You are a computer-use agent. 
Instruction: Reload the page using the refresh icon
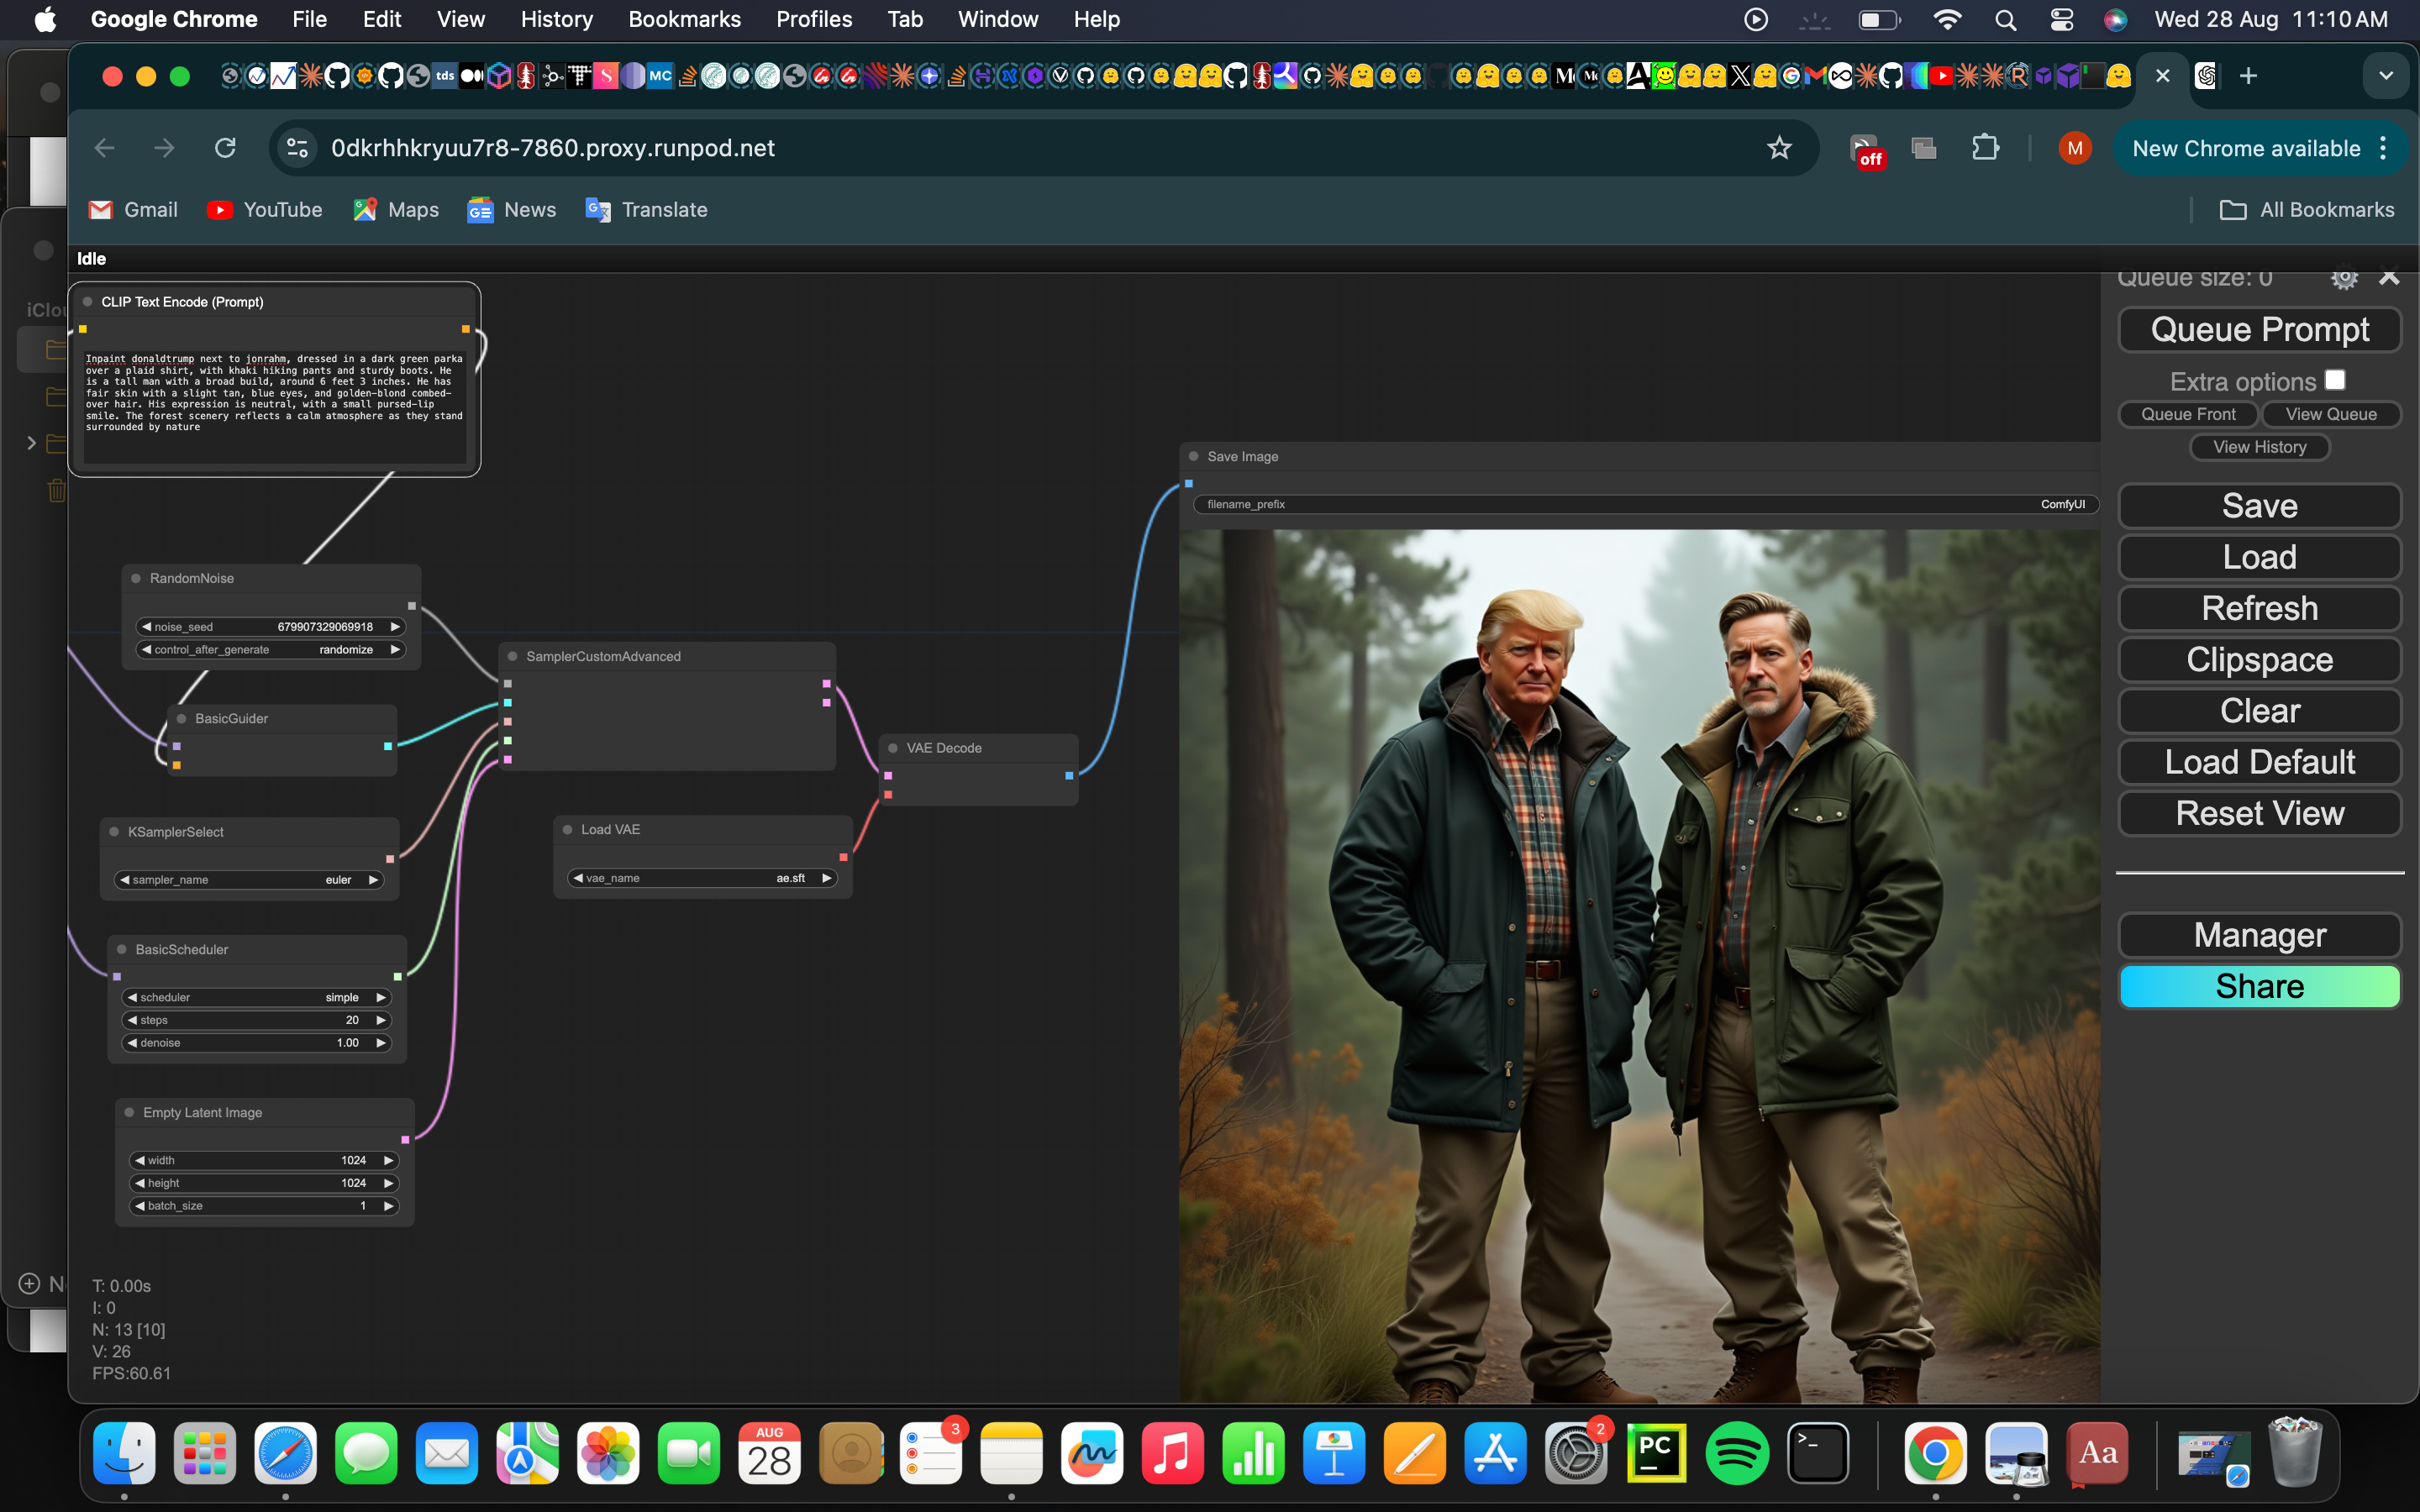pyautogui.click(x=225, y=147)
